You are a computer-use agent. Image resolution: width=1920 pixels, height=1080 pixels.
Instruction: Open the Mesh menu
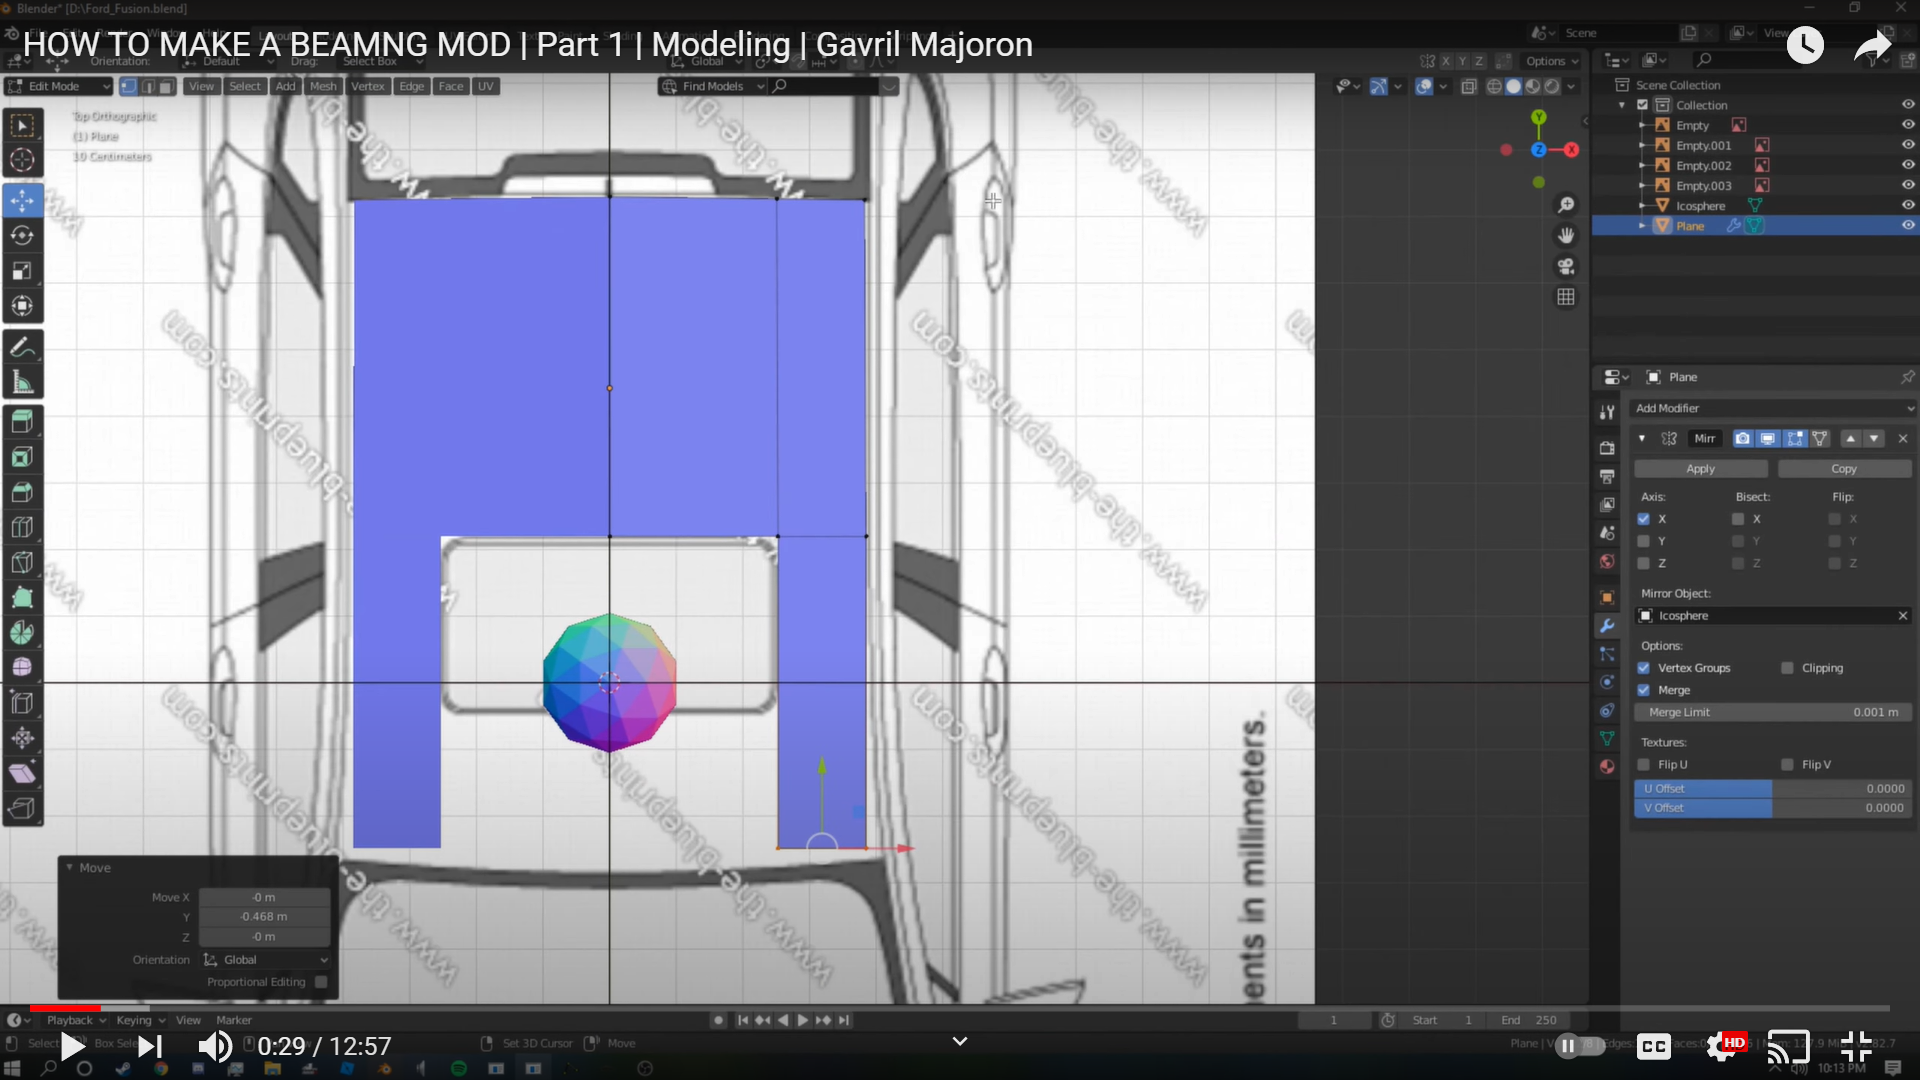323,87
